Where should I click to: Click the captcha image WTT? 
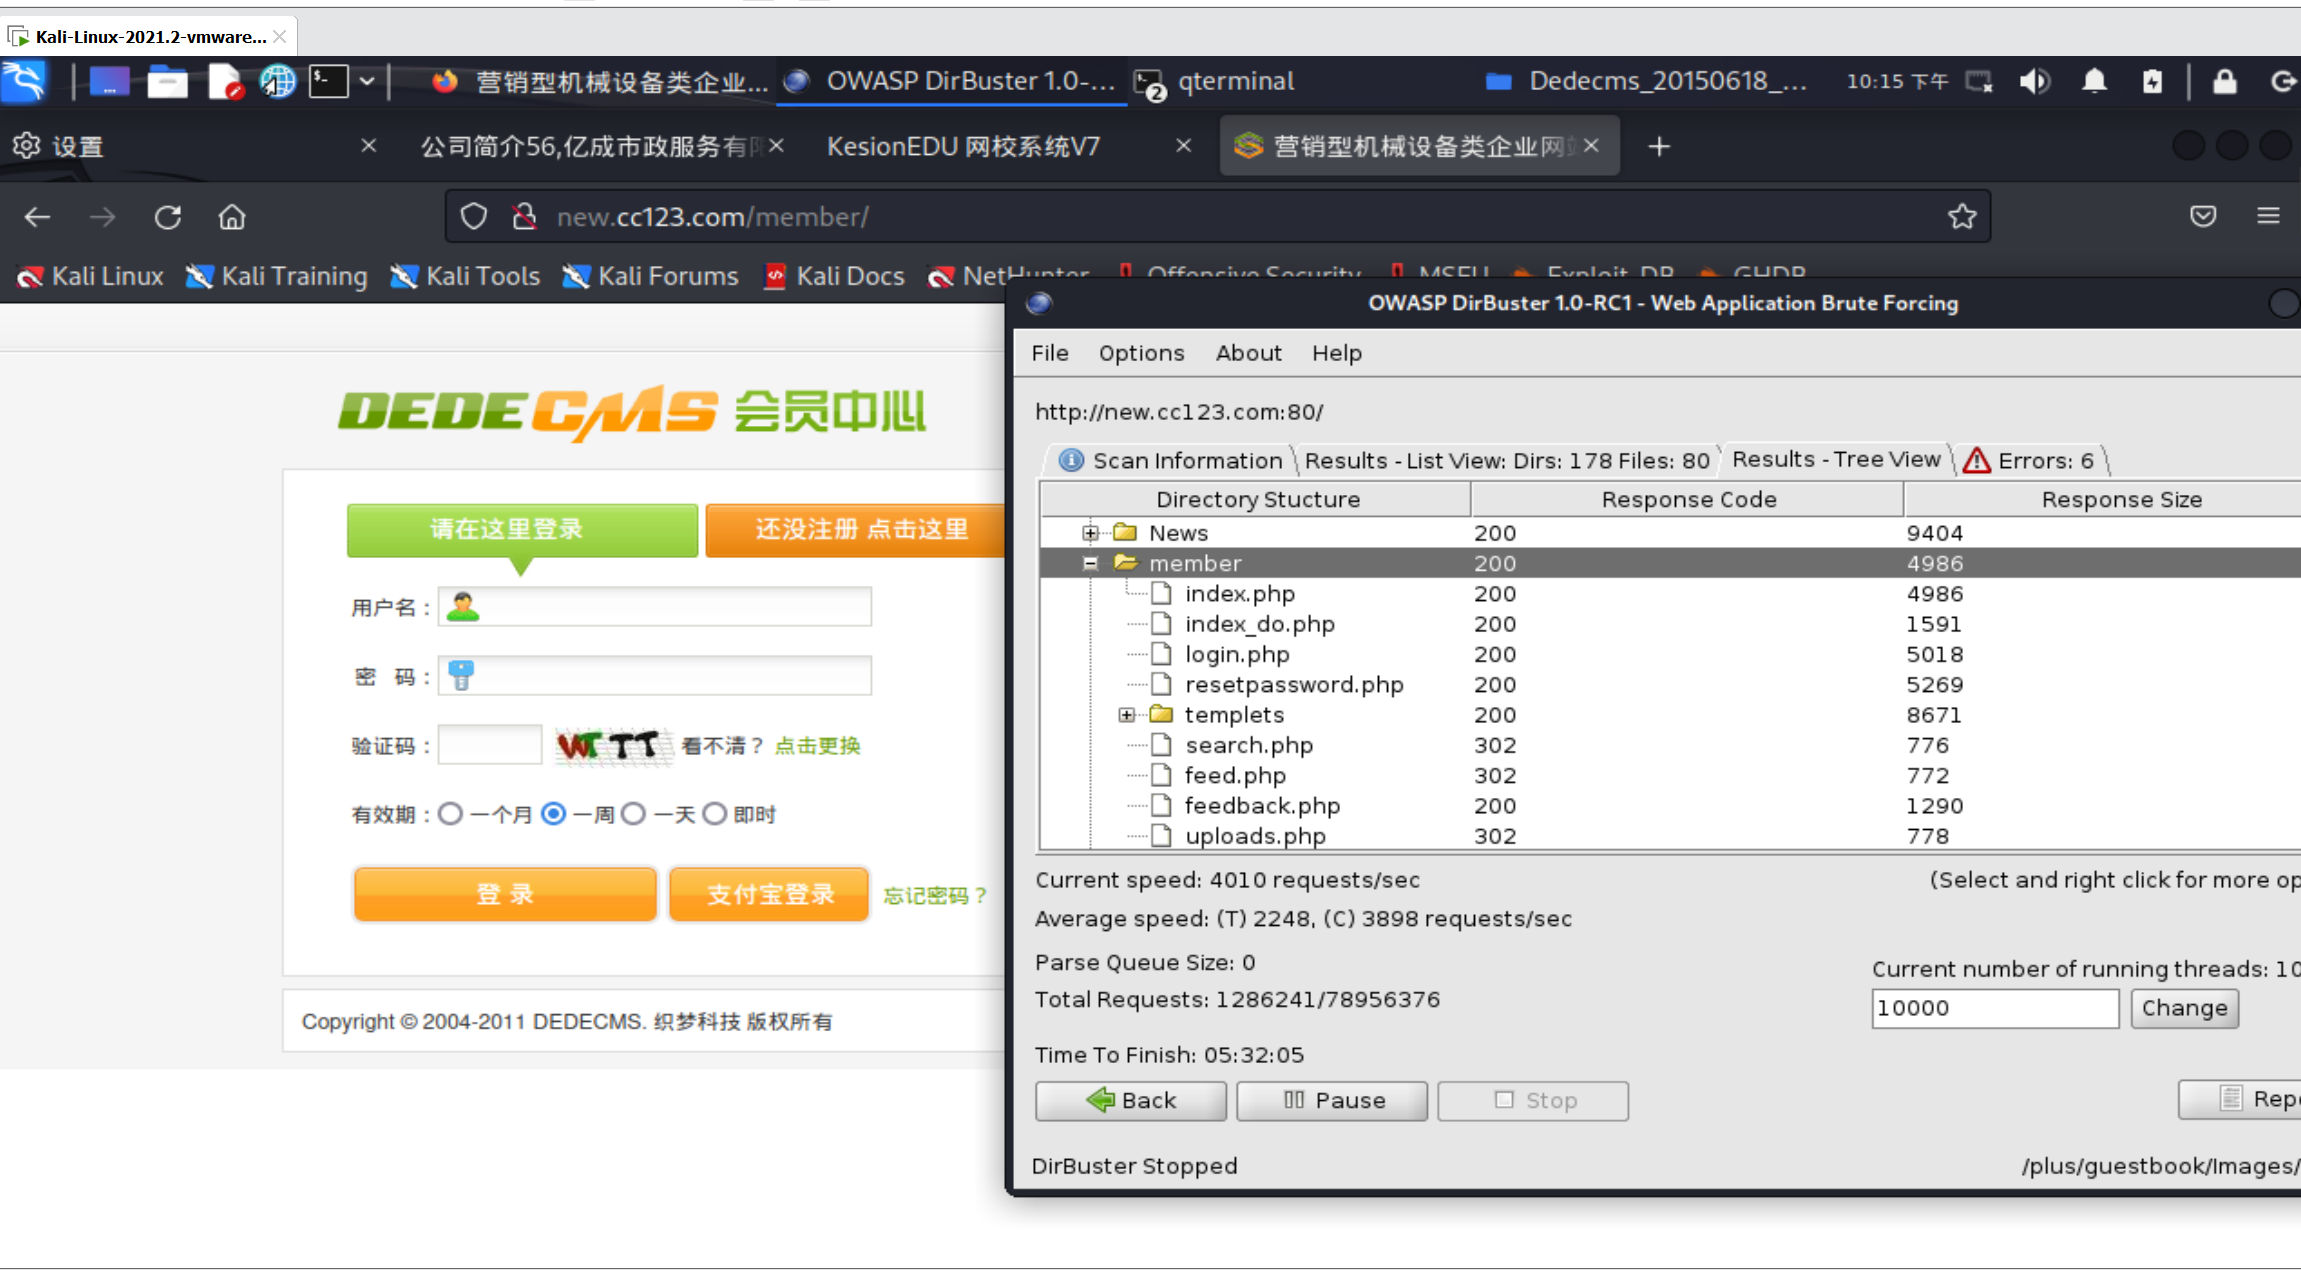pyautogui.click(x=612, y=745)
